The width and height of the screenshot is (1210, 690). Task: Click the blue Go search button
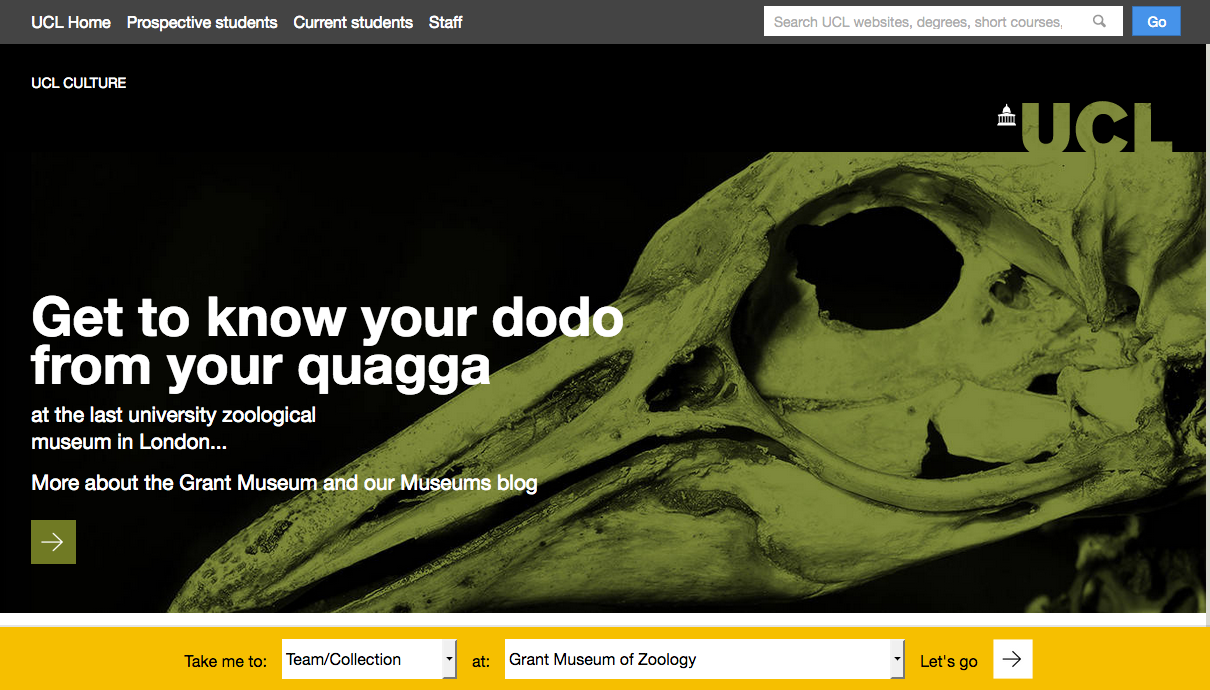coord(1156,21)
